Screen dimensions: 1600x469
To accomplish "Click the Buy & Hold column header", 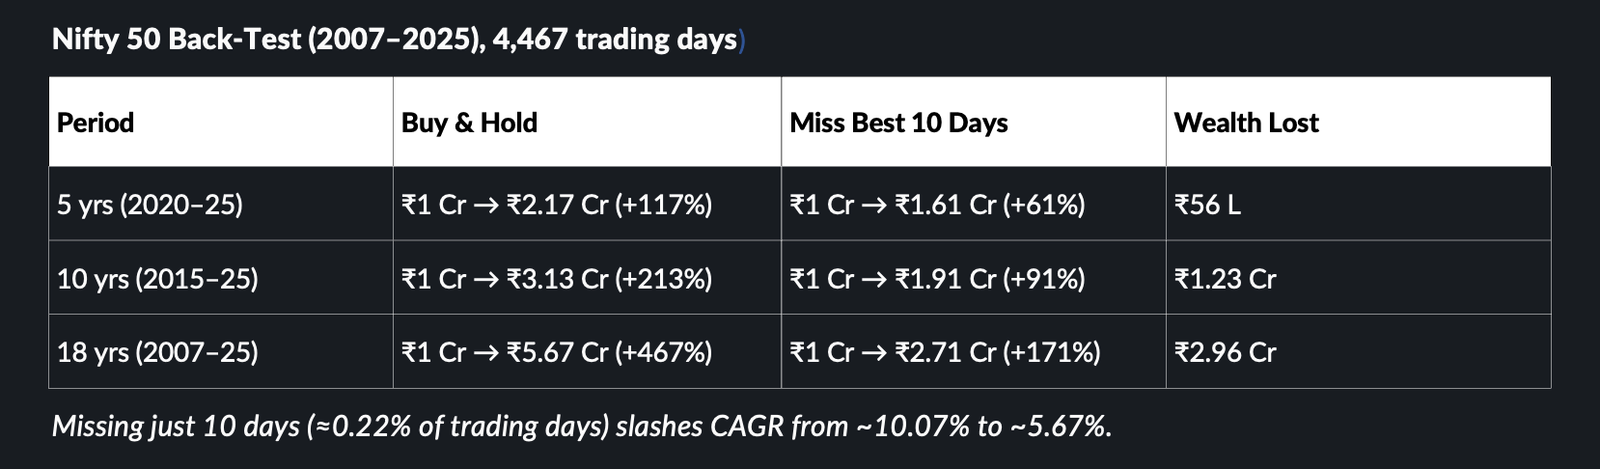I will click(469, 123).
